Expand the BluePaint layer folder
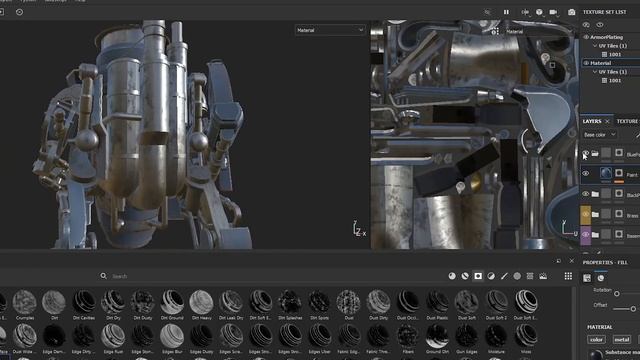 (x=595, y=153)
